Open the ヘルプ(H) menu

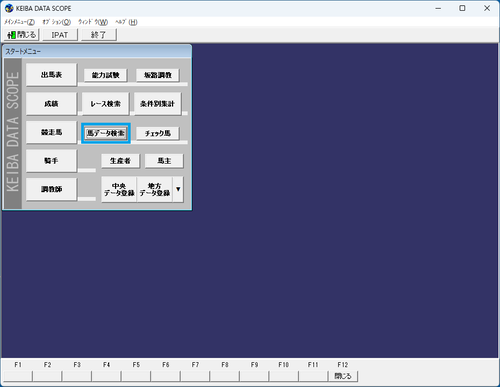(126, 22)
